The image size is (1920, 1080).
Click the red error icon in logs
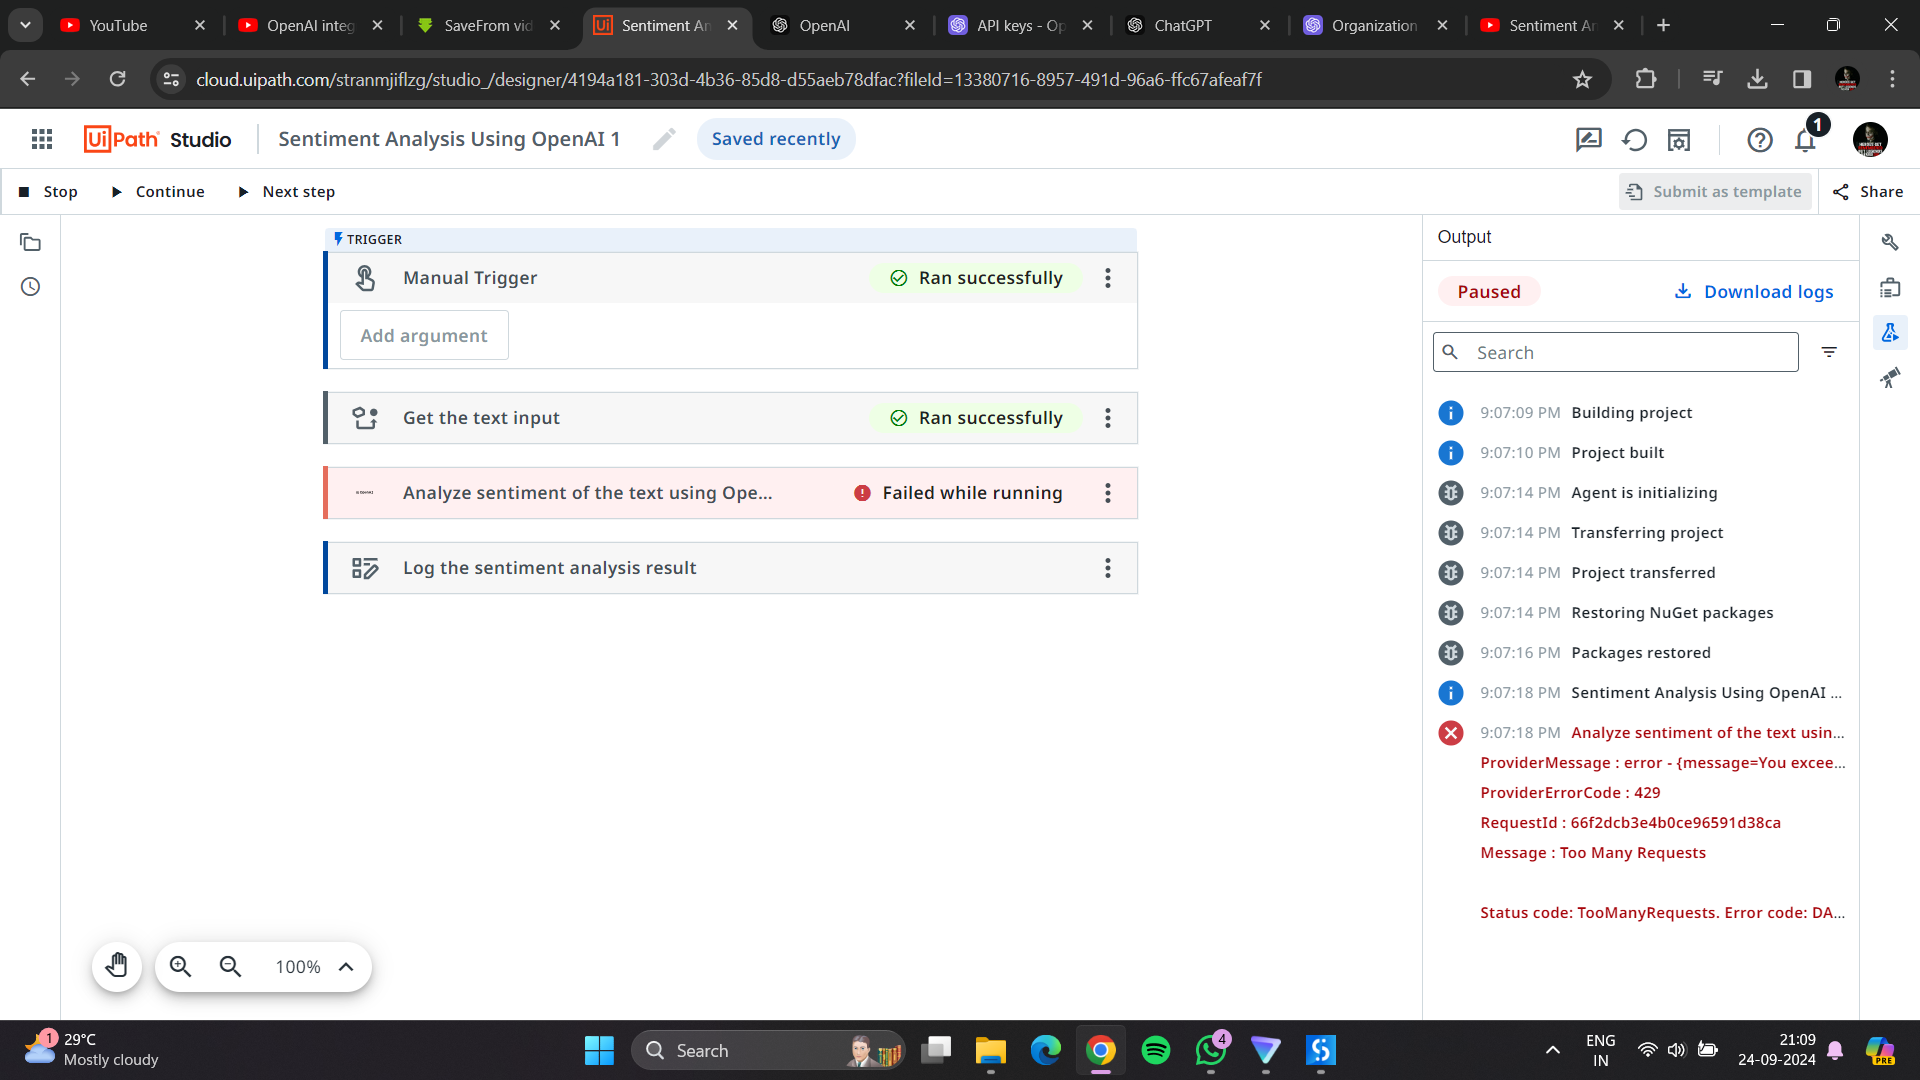pos(1451,733)
